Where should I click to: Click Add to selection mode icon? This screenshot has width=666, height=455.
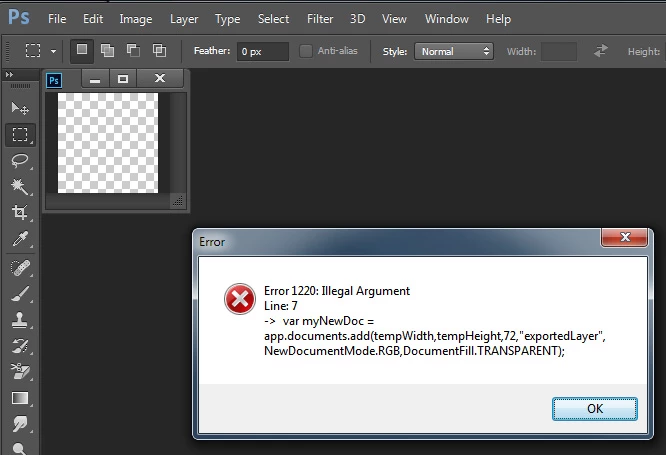[x=107, y=51]
